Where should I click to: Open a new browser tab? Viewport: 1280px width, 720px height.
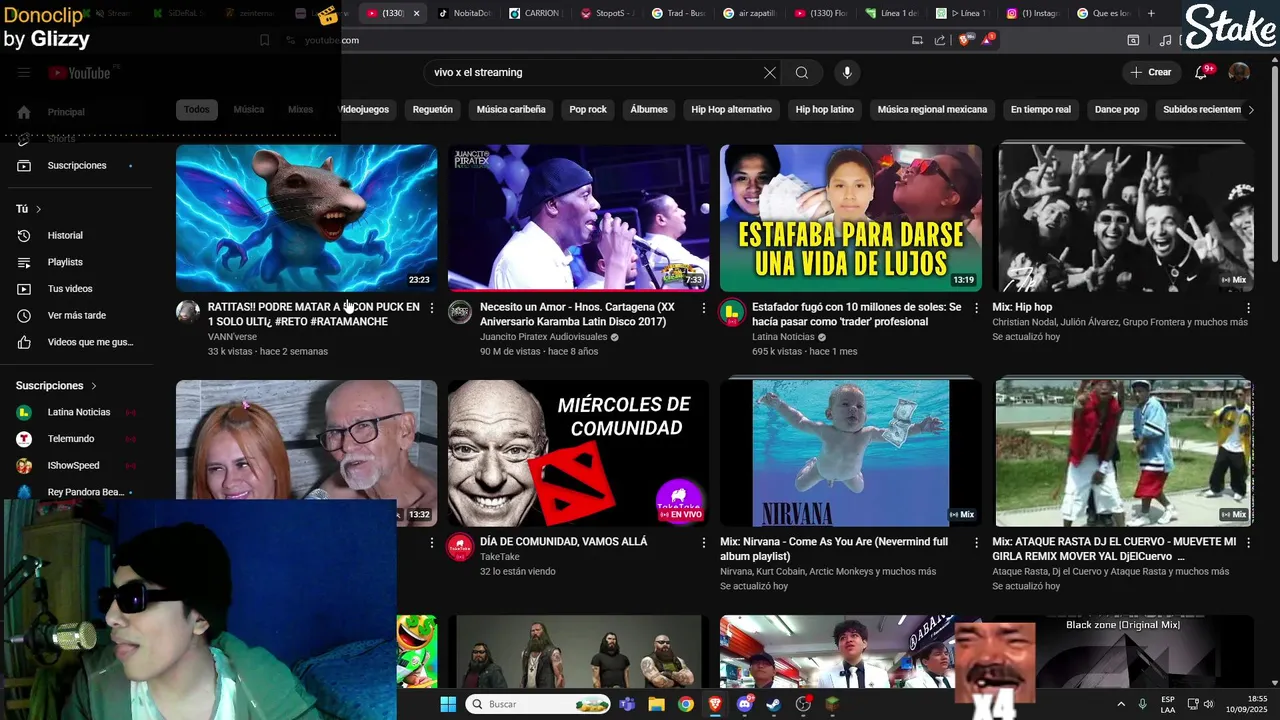pyautogui.click(x=1151, y=13)
